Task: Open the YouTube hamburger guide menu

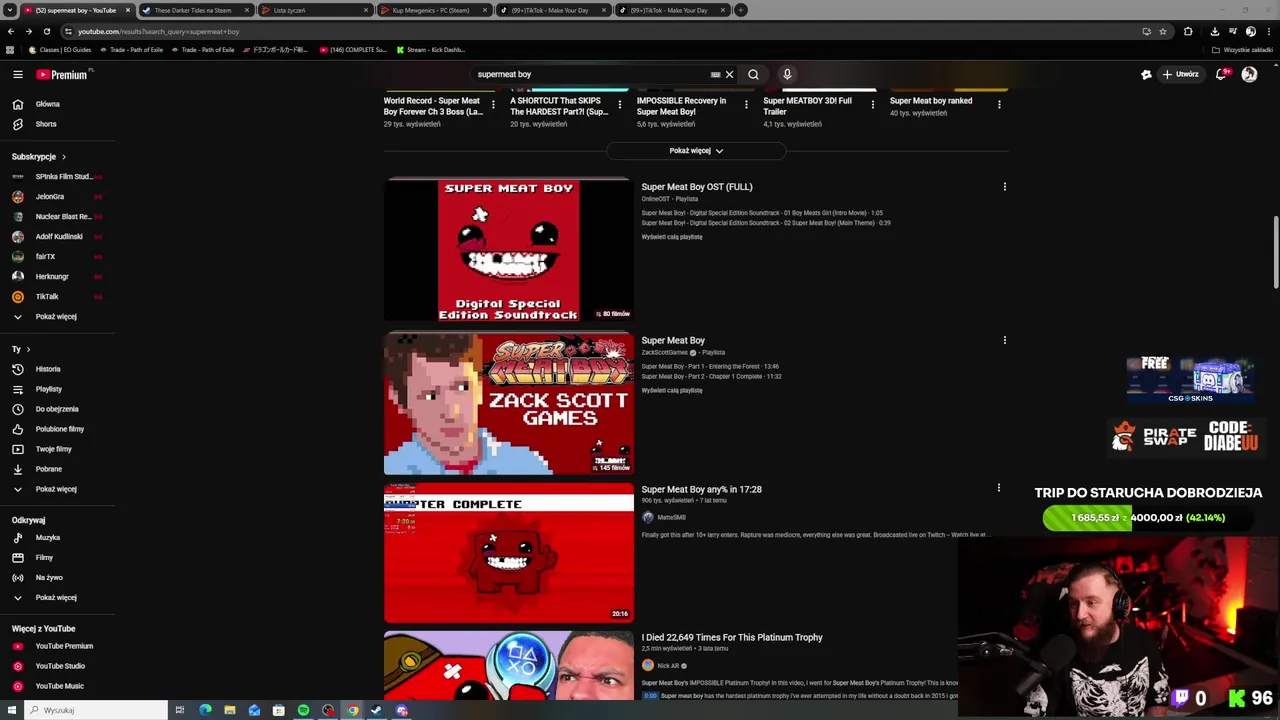Action: 17,74
